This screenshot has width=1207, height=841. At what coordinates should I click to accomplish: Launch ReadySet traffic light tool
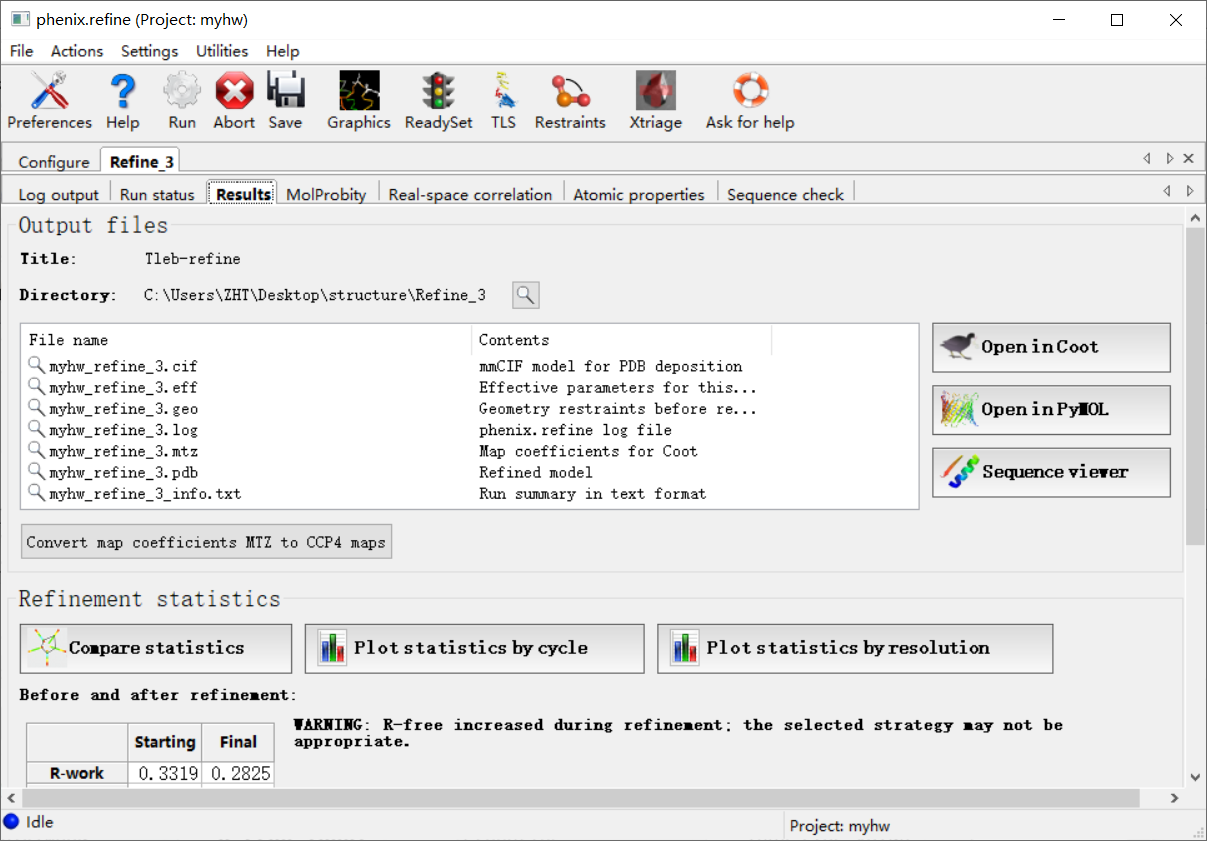(x=438, y=101)
